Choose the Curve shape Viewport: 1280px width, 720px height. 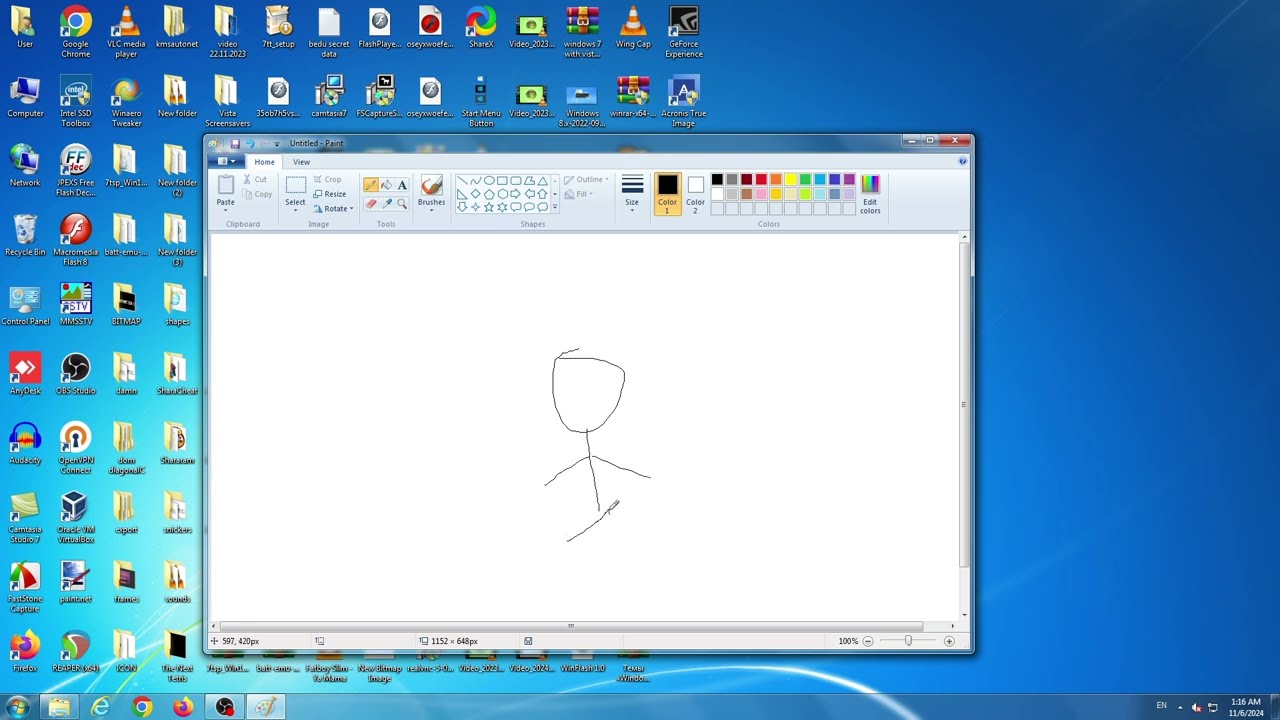click(x=475, y=181)
